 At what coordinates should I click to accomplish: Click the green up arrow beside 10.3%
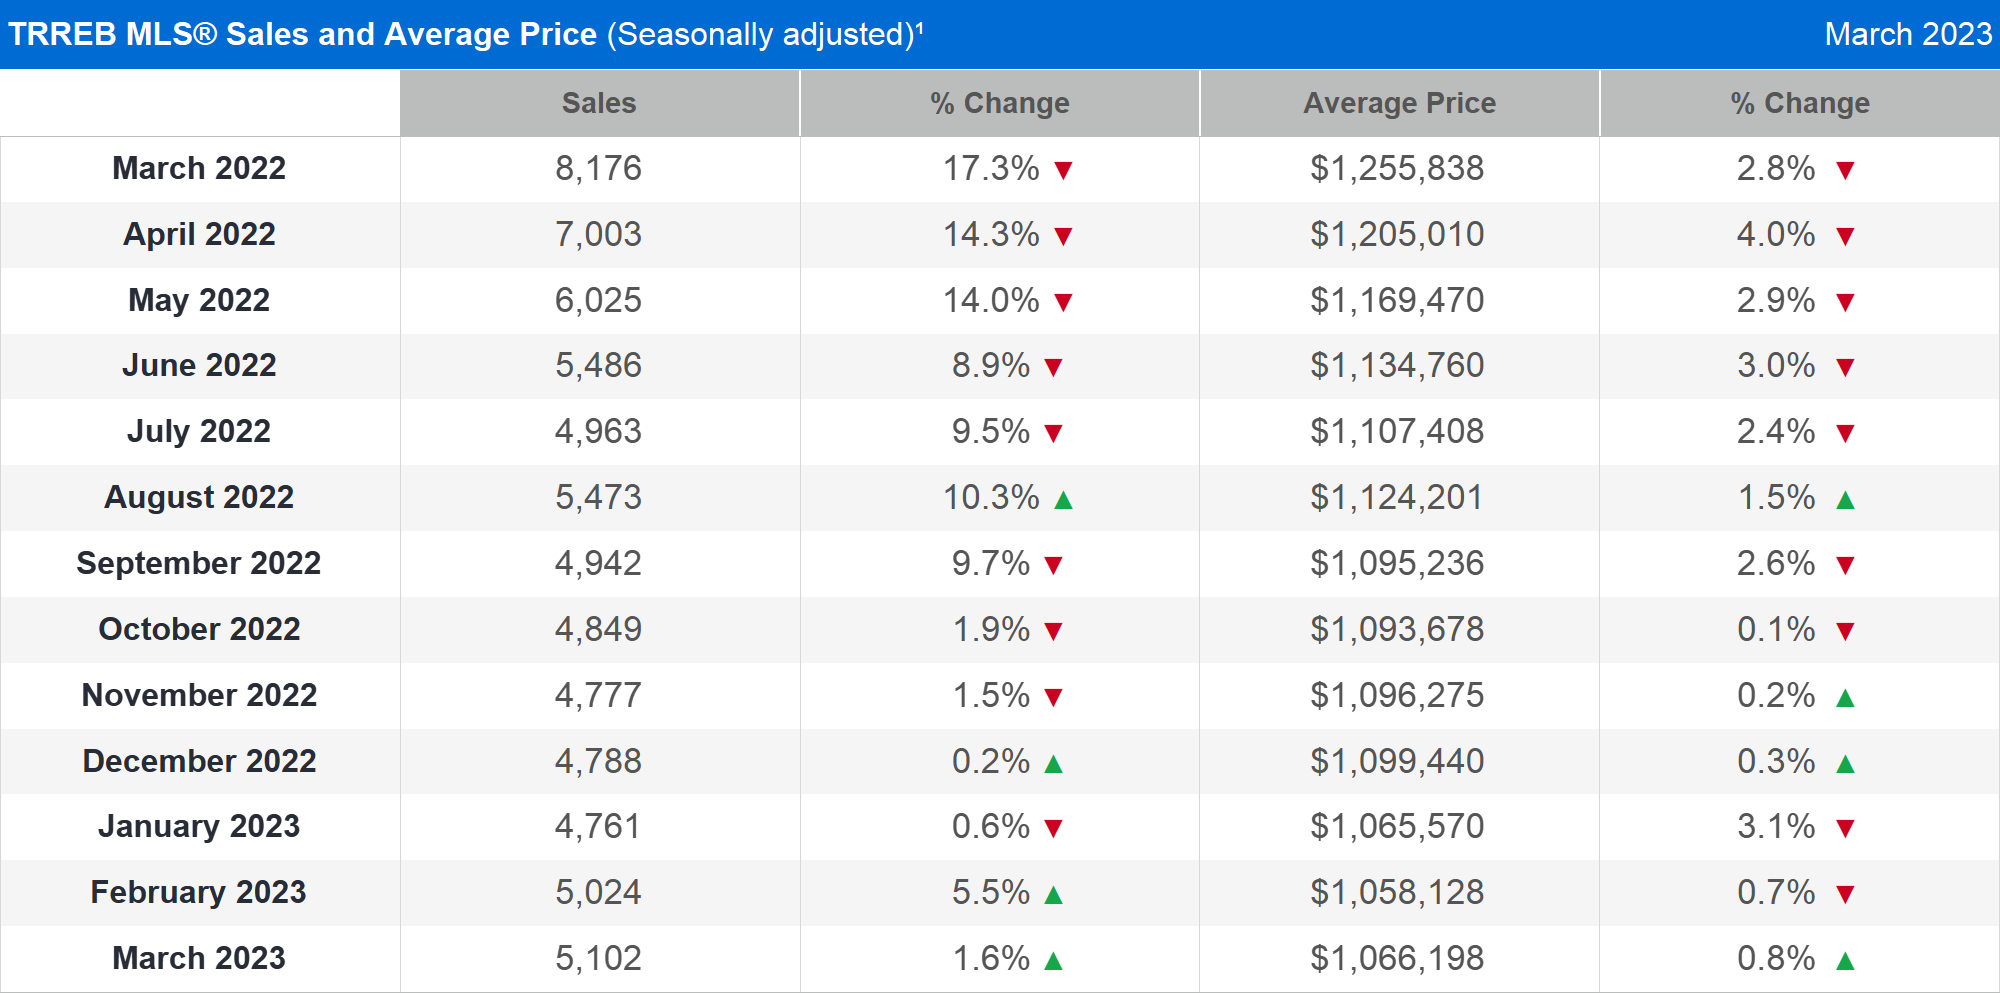point(1063,499)
